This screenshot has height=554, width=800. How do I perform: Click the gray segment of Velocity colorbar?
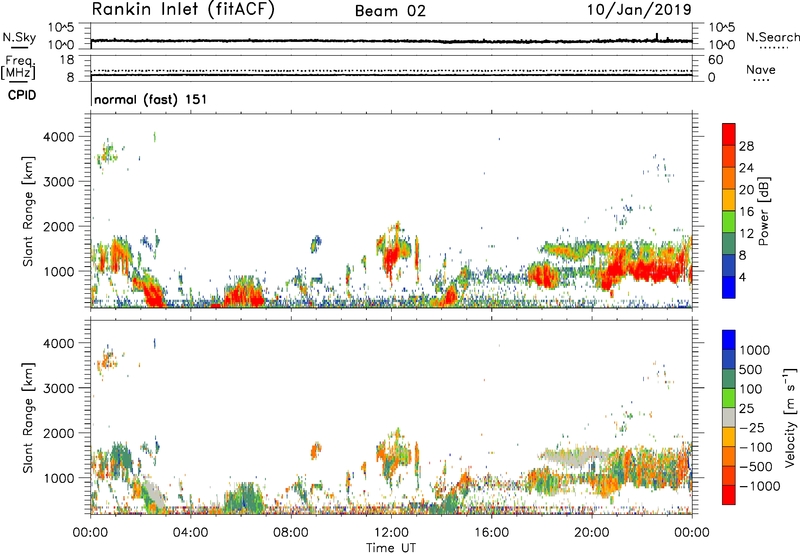point(729,417)
